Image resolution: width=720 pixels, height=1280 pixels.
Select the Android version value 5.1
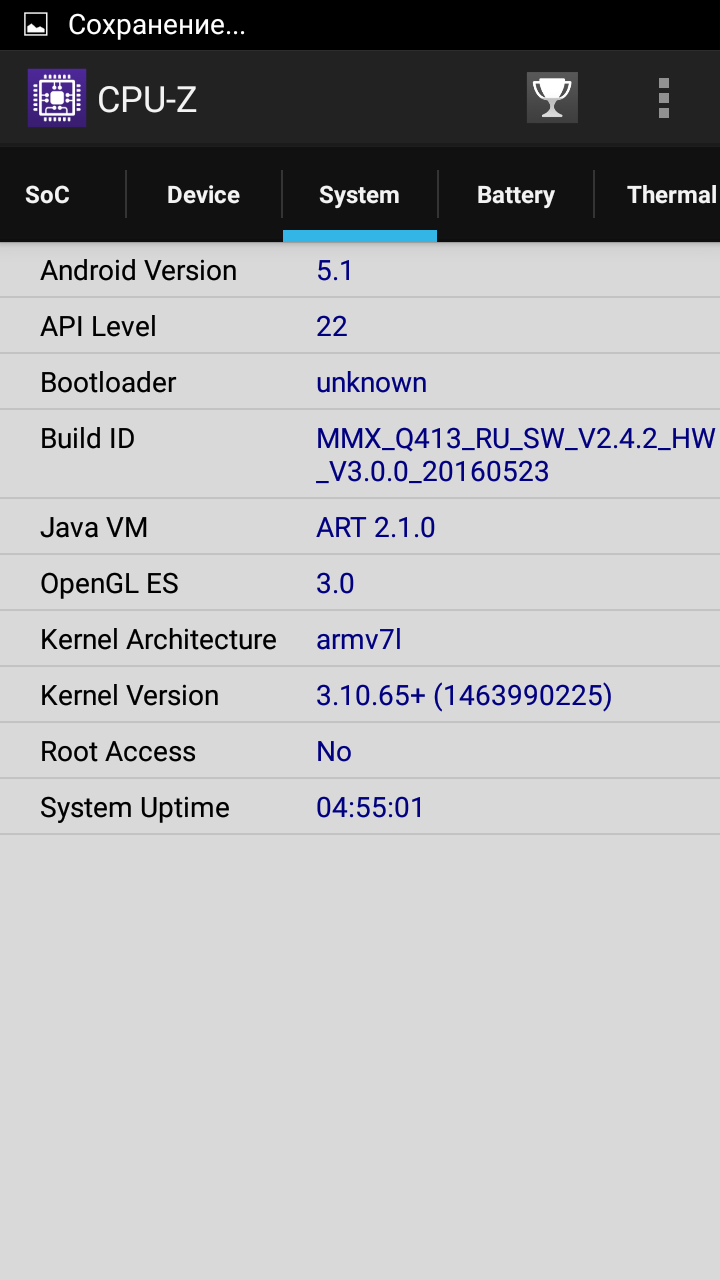[x=334, y=271]
